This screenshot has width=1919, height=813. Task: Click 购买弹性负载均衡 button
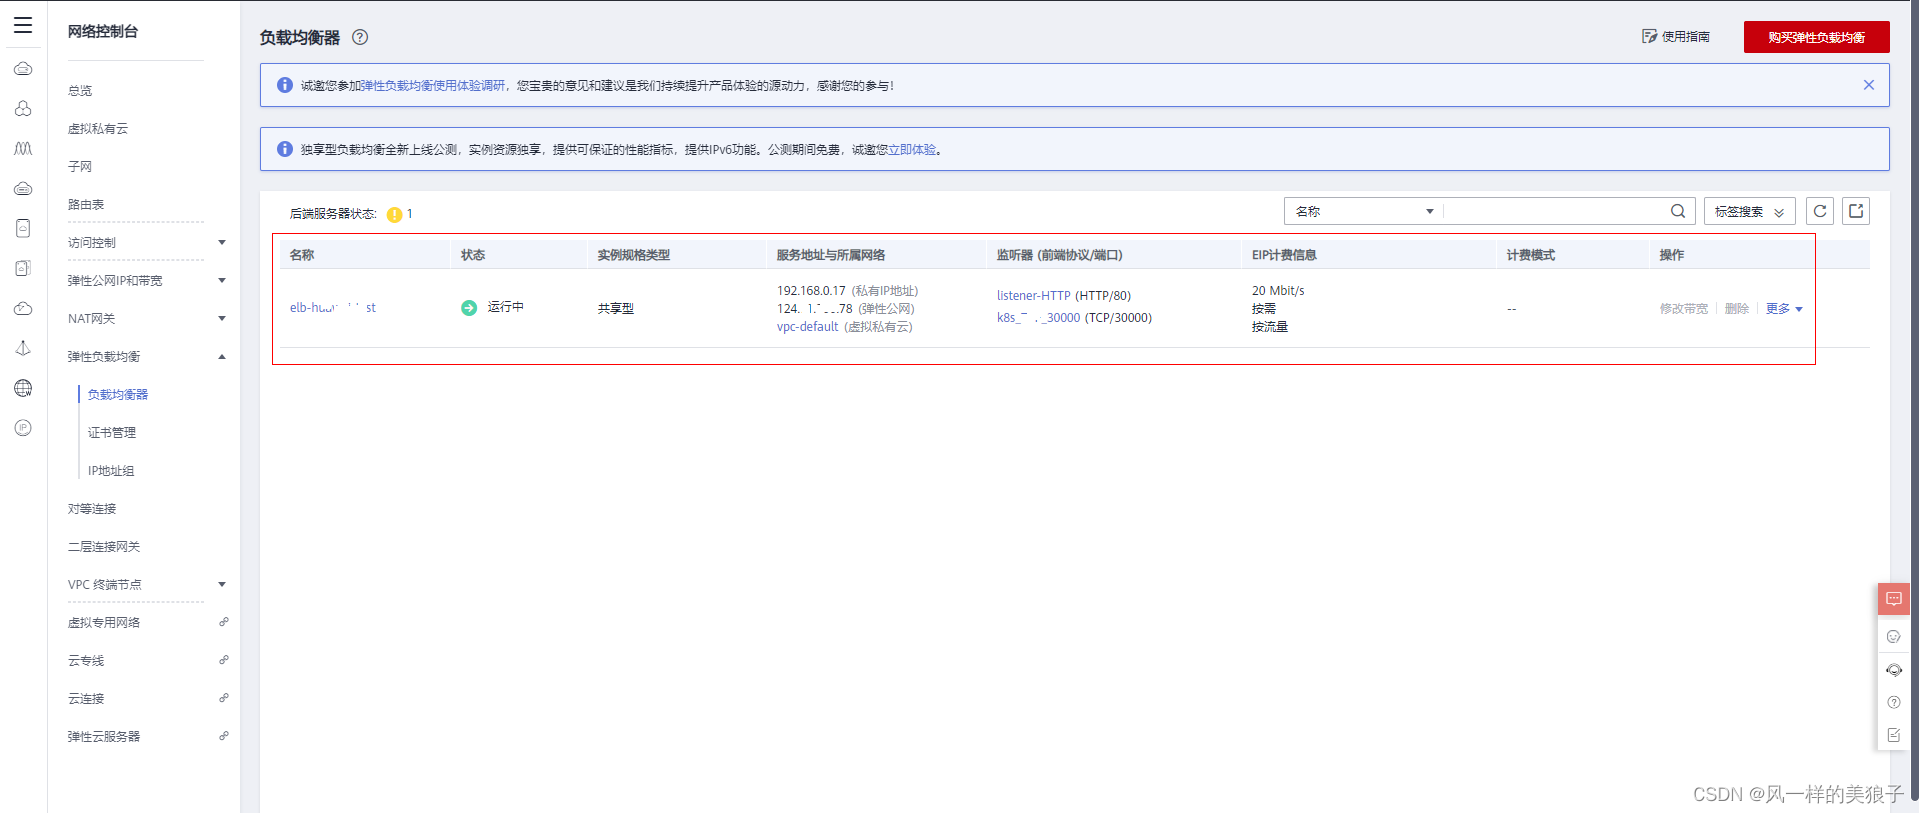pyautogui.click(x=1816, y=37)
